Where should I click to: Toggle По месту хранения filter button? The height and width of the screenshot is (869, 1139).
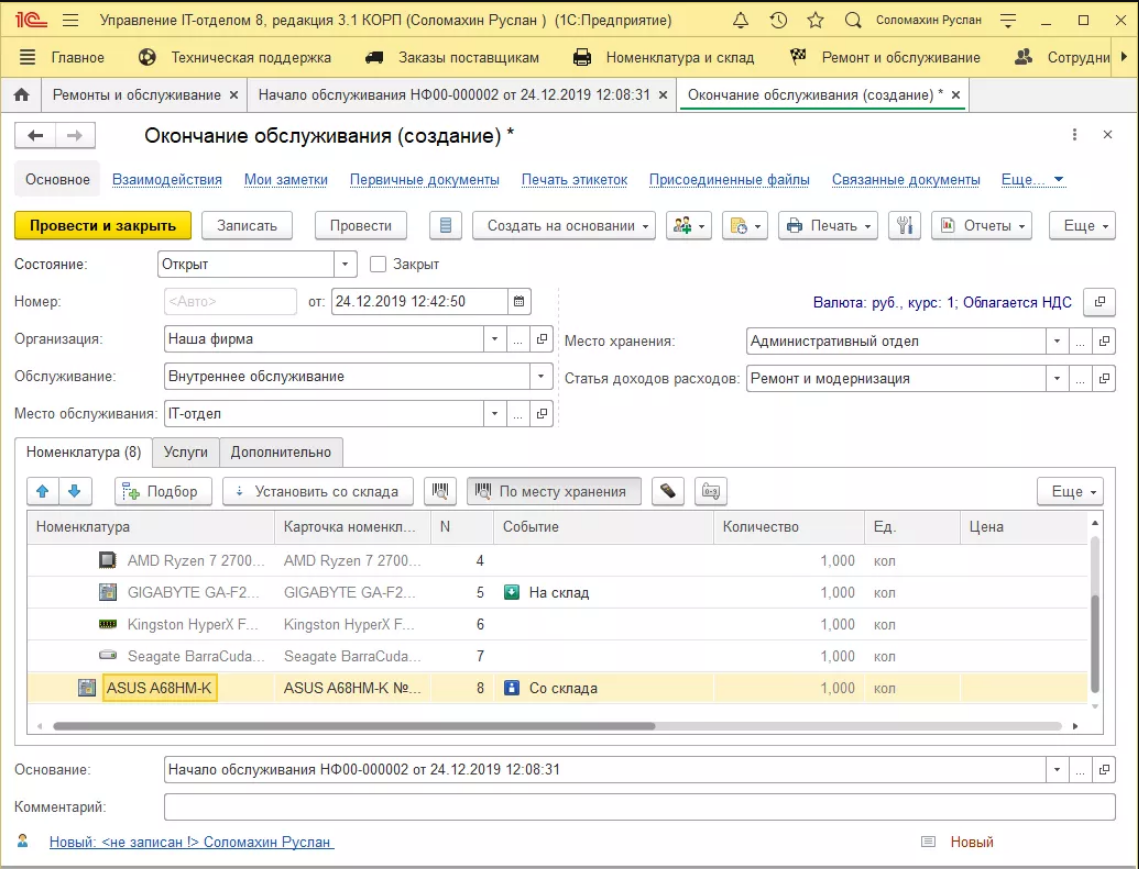tap(553, 491)
